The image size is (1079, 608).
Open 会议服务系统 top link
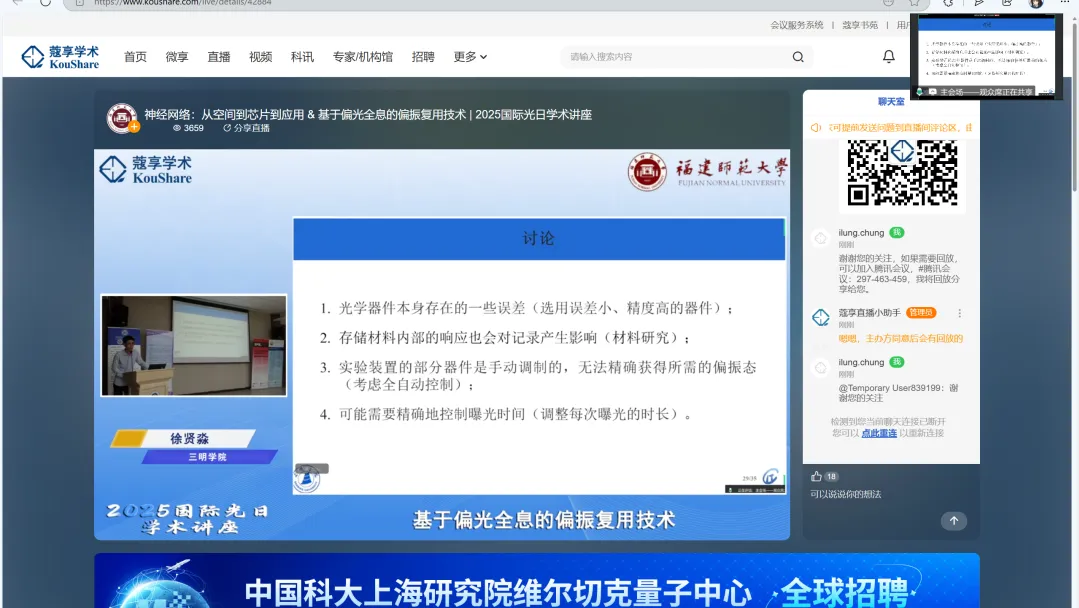click(x=797, y=25)
